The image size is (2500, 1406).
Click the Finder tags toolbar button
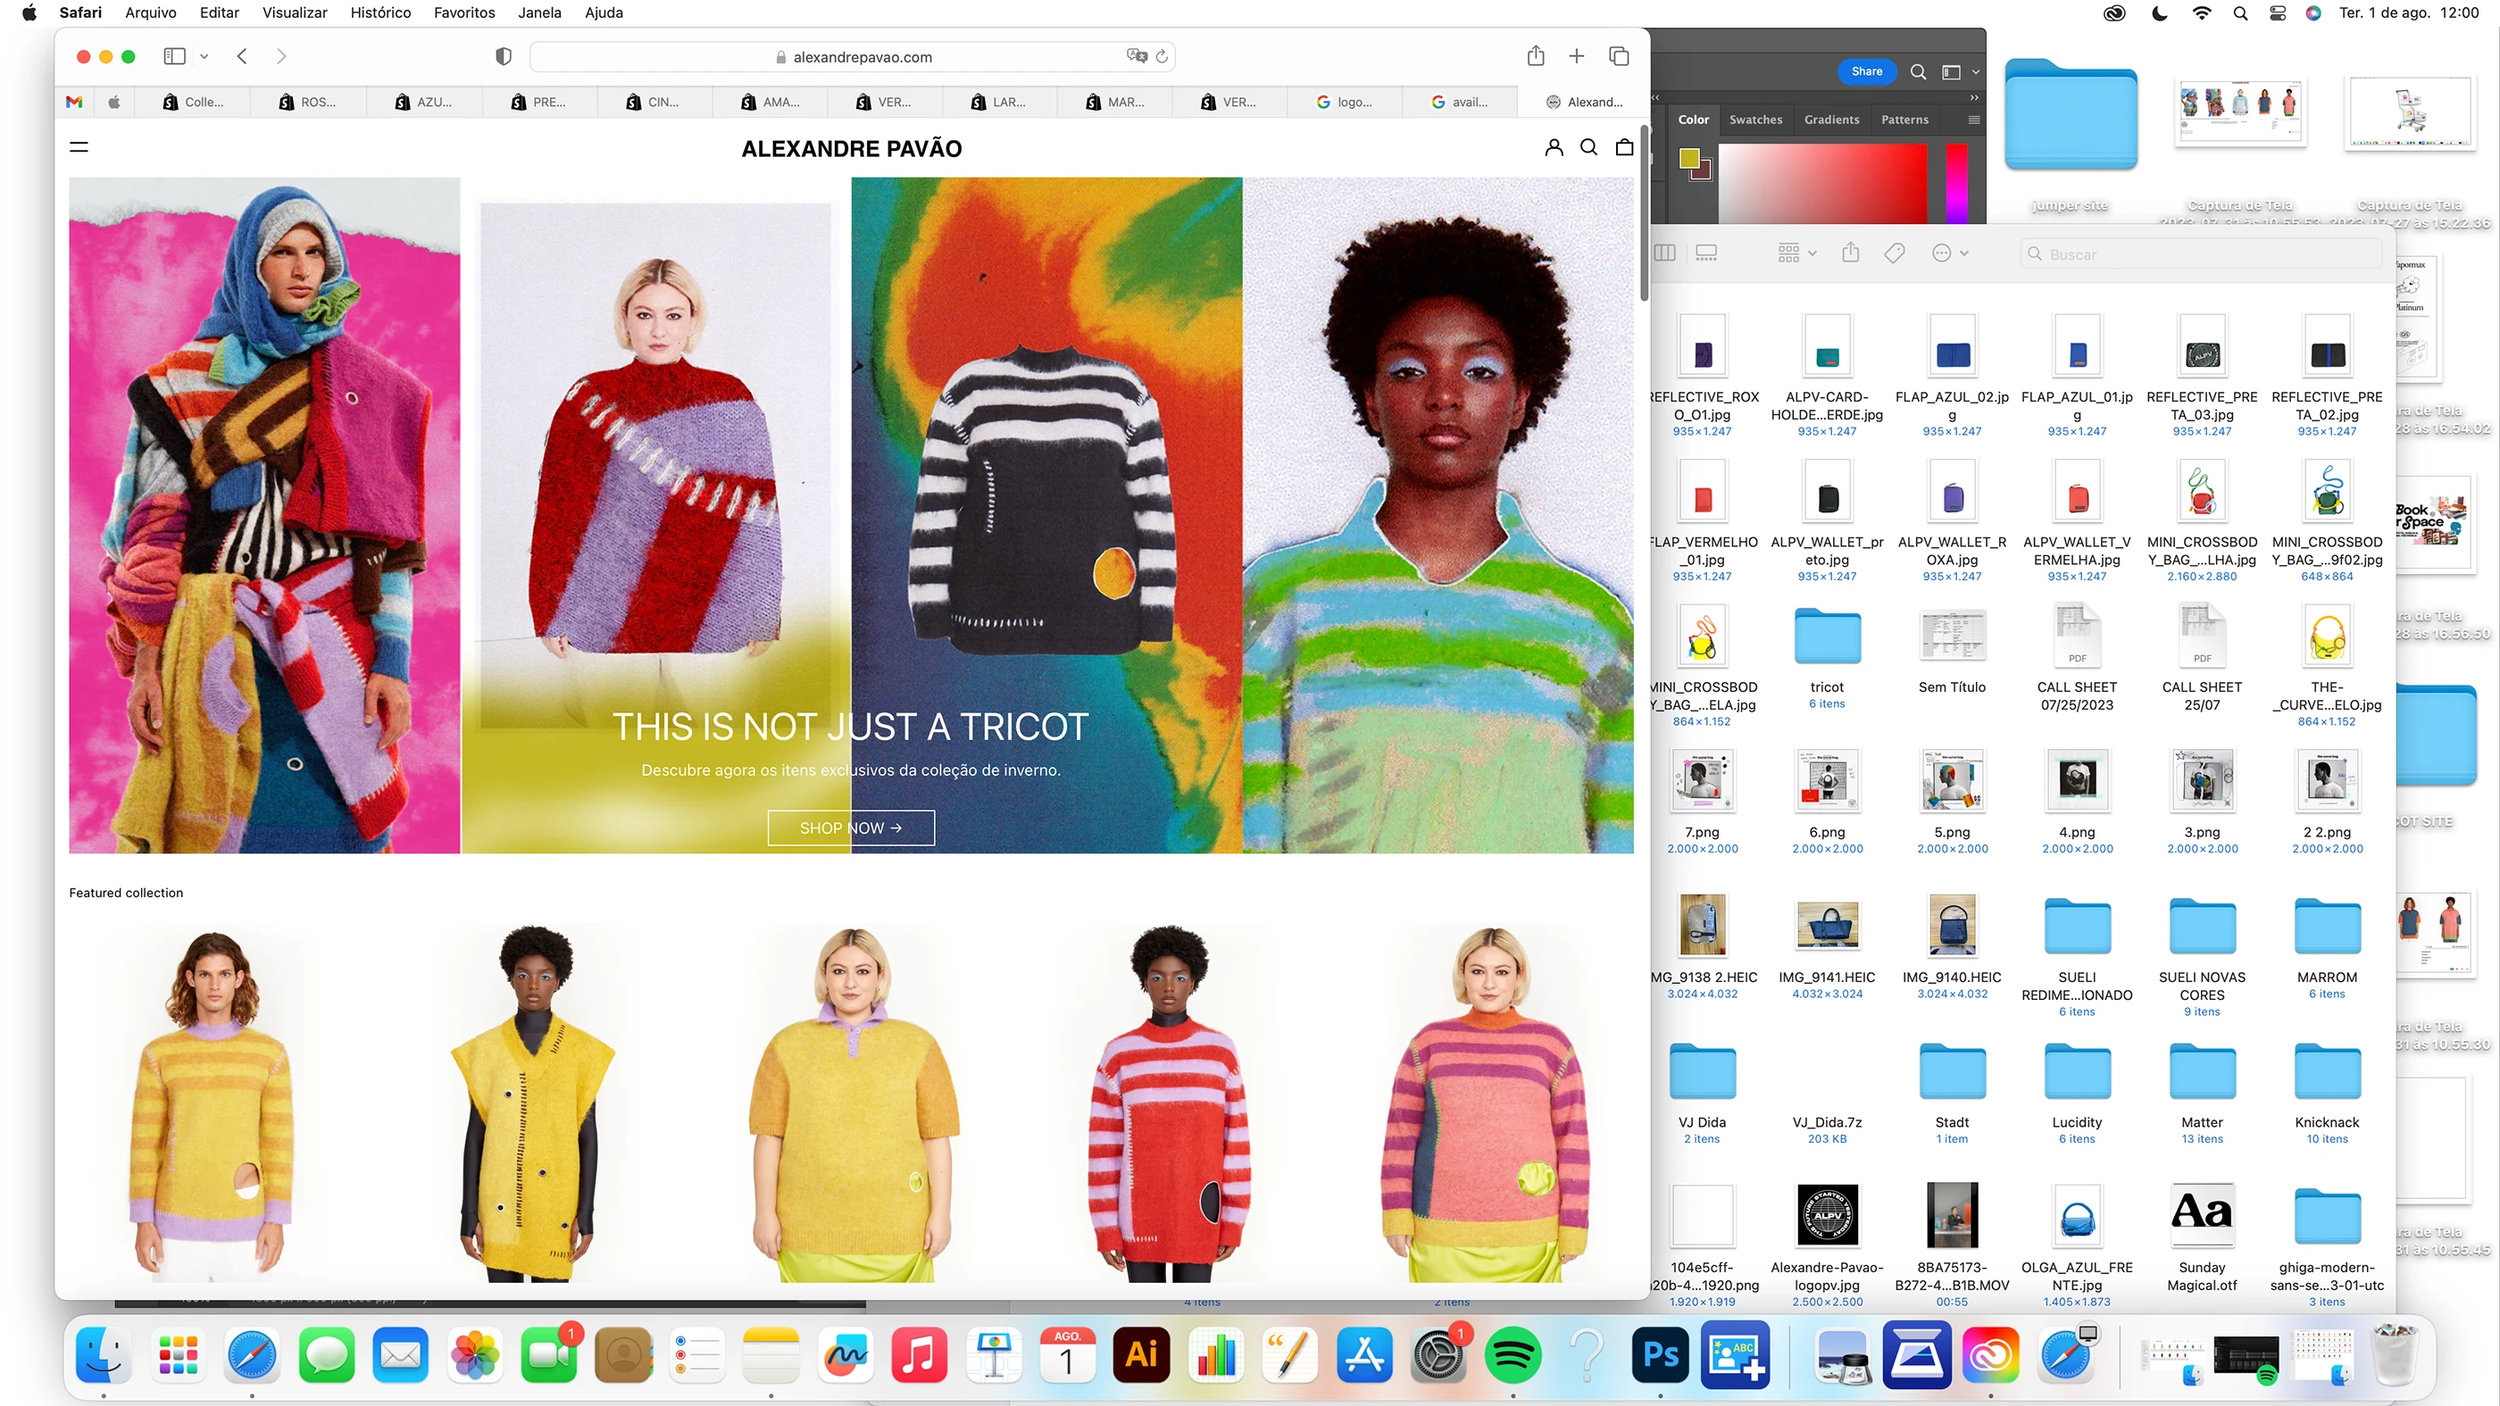click(1894, 254)
